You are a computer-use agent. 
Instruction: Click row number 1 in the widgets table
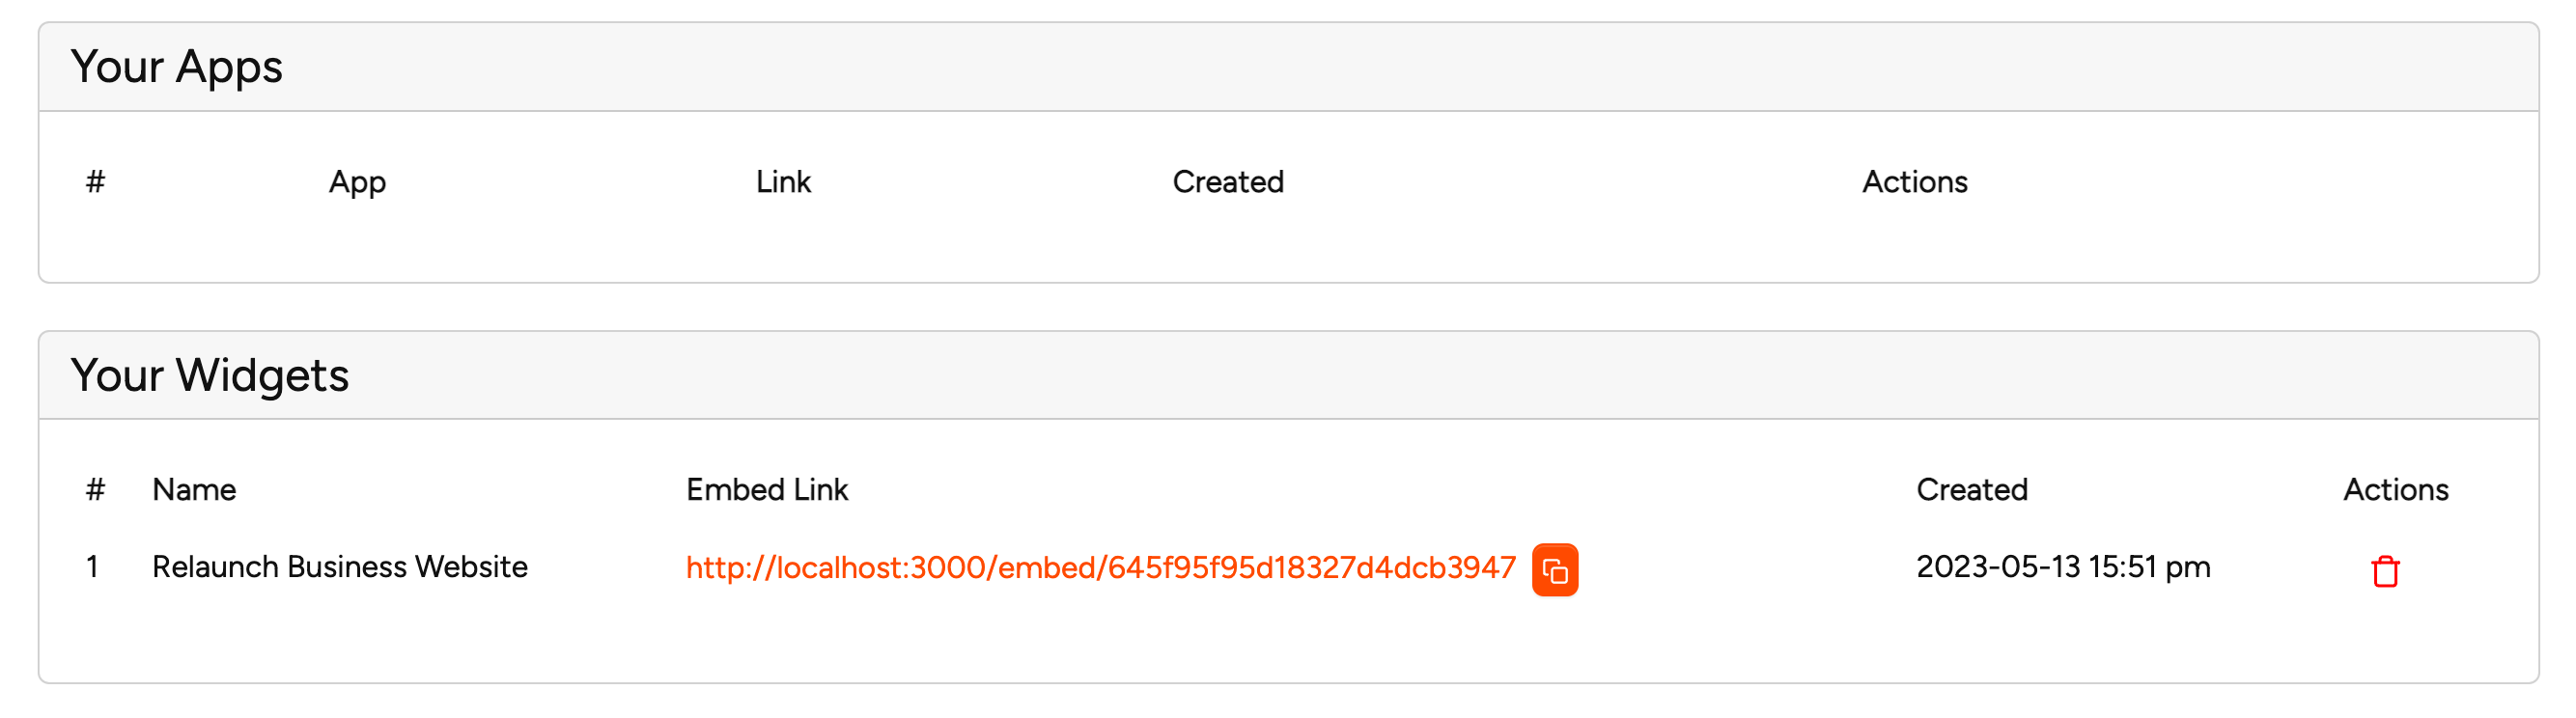[x=92, y=567]
